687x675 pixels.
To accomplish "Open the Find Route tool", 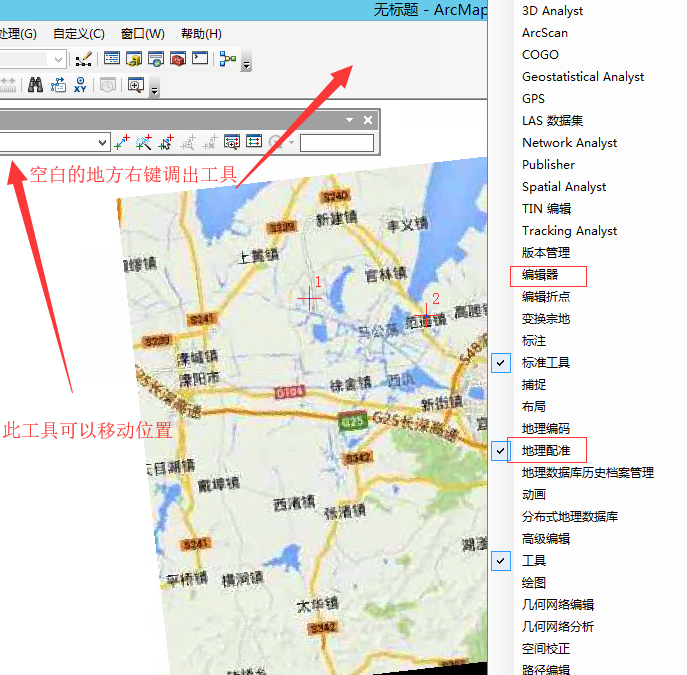I will (58, 84).
